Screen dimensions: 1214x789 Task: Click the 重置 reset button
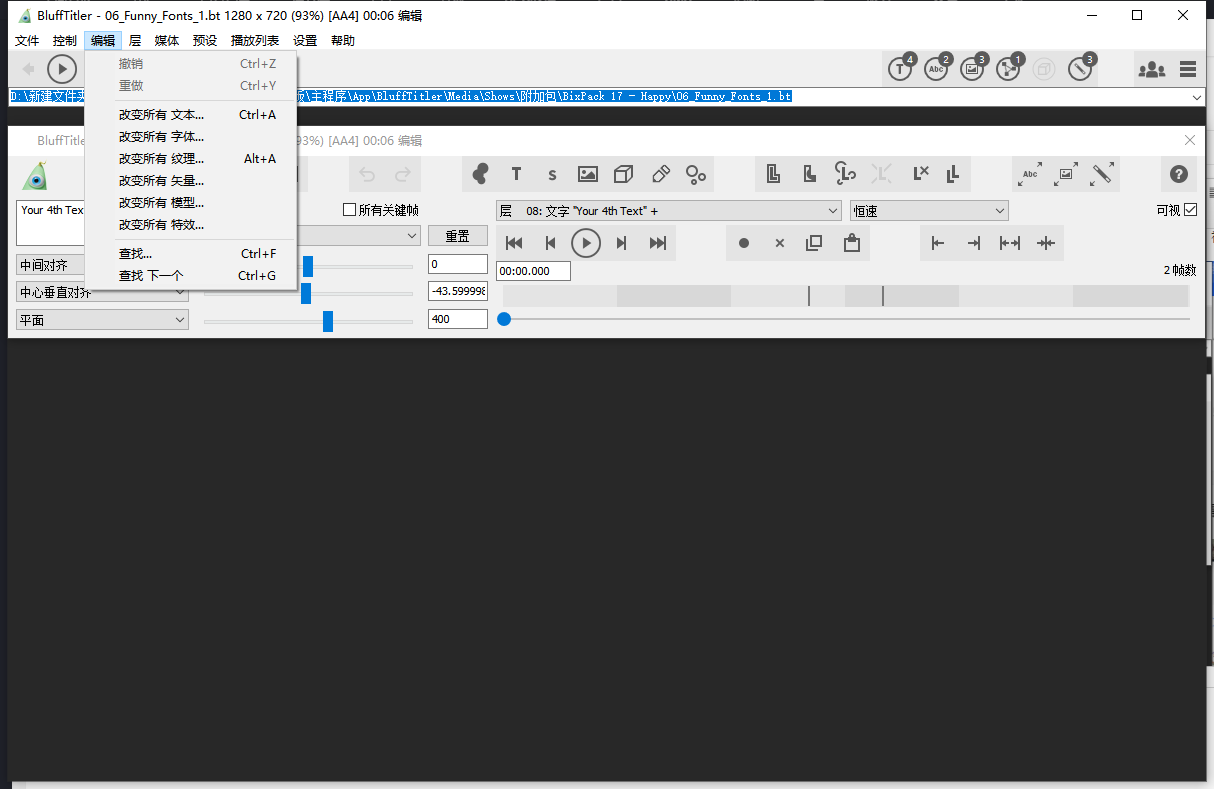[x=458, y=236]
